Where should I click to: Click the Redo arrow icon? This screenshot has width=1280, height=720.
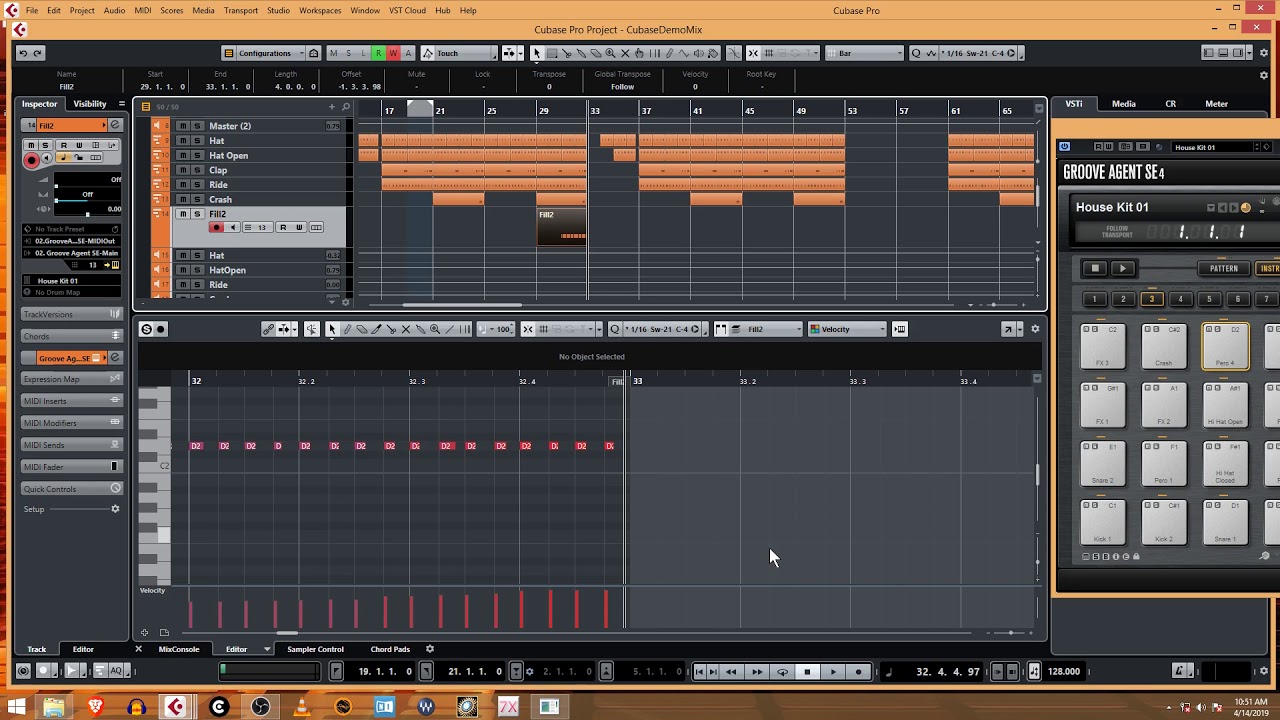pyautogui.click(x=38, y=53)
